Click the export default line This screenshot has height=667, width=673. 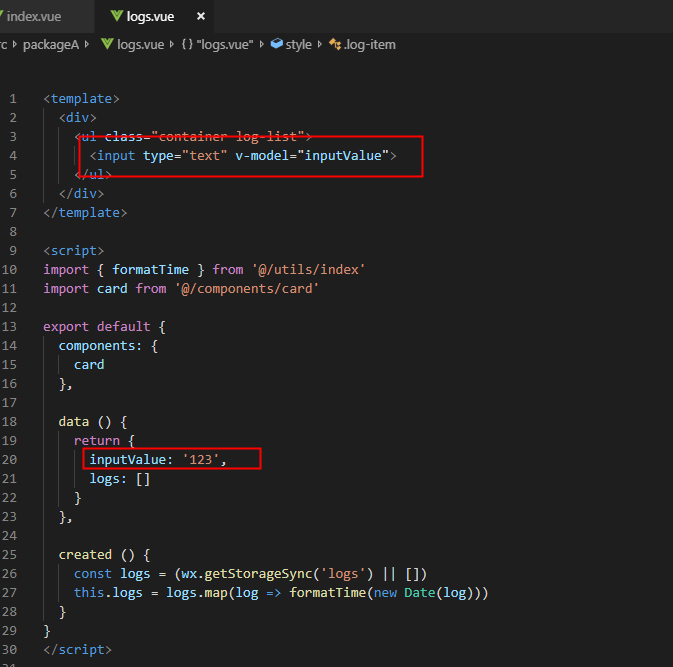point(104,327)
